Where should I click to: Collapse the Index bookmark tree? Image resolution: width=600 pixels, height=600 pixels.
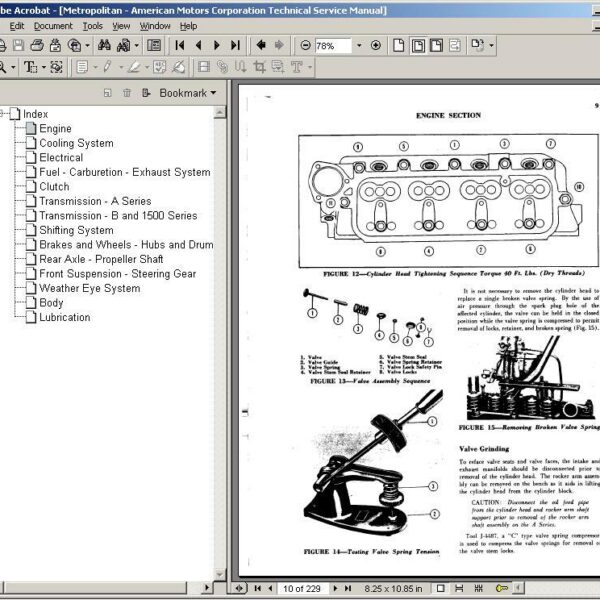(x=3, y=114)
